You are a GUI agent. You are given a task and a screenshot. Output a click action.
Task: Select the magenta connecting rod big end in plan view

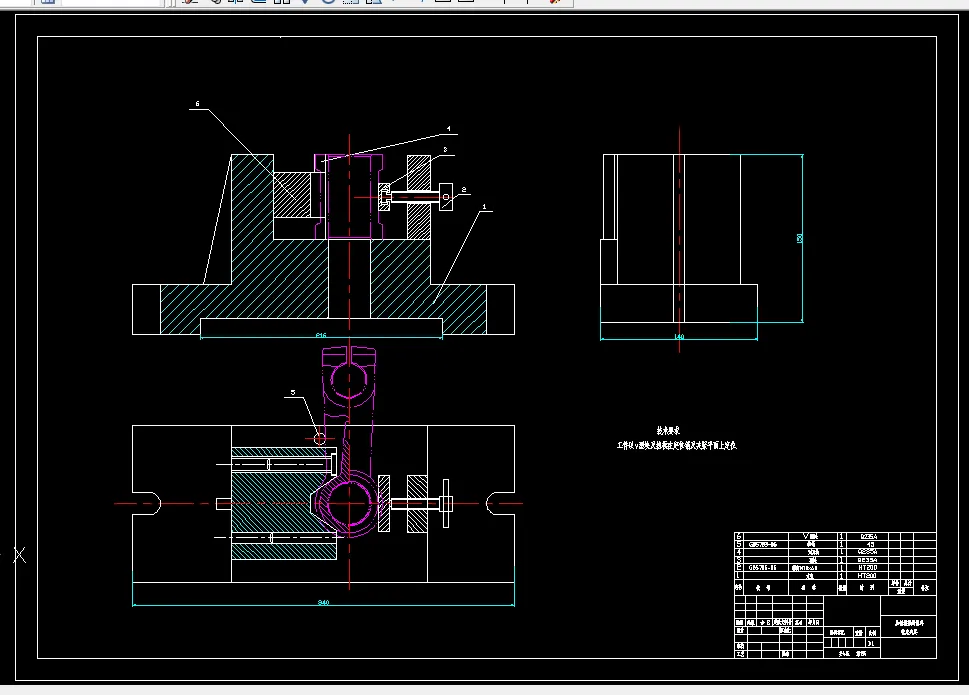349,505
